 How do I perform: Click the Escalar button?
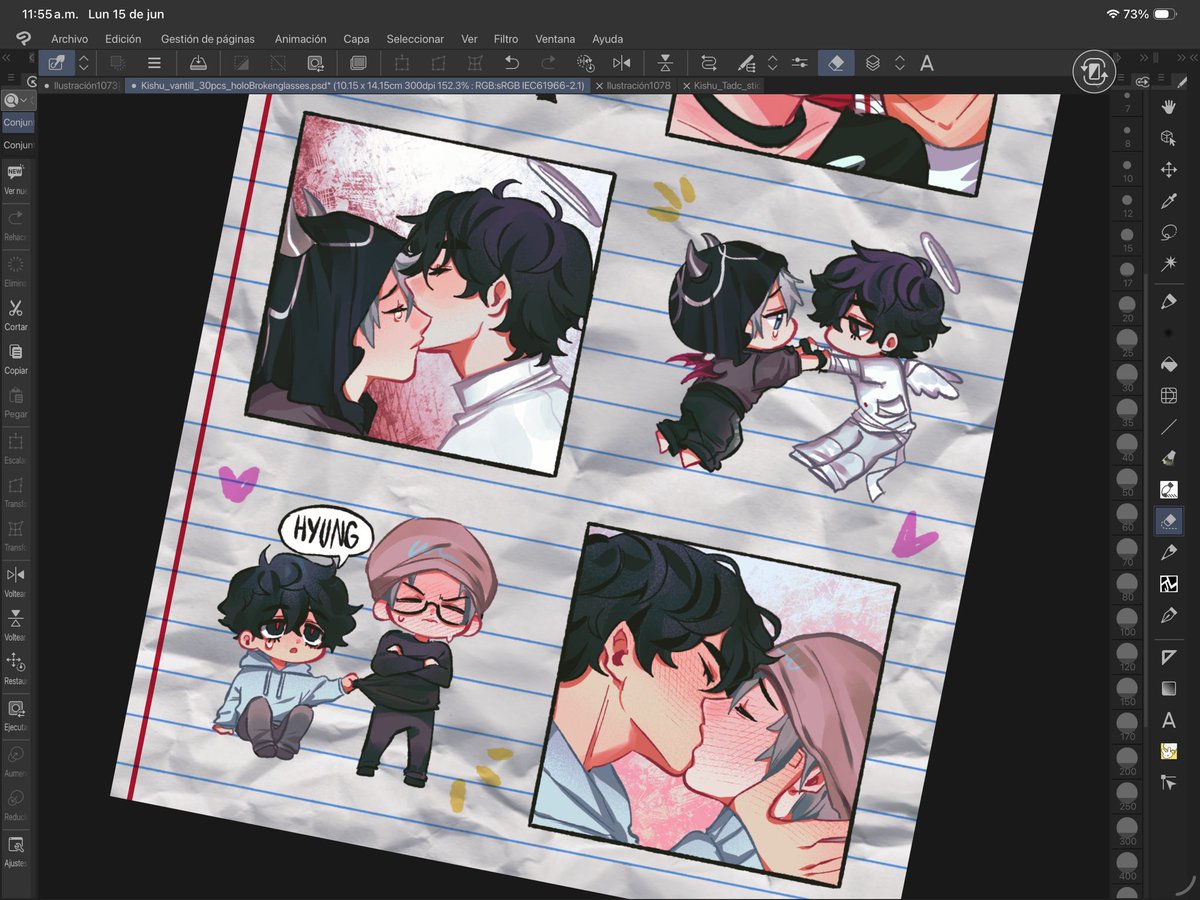pos(16,449)
